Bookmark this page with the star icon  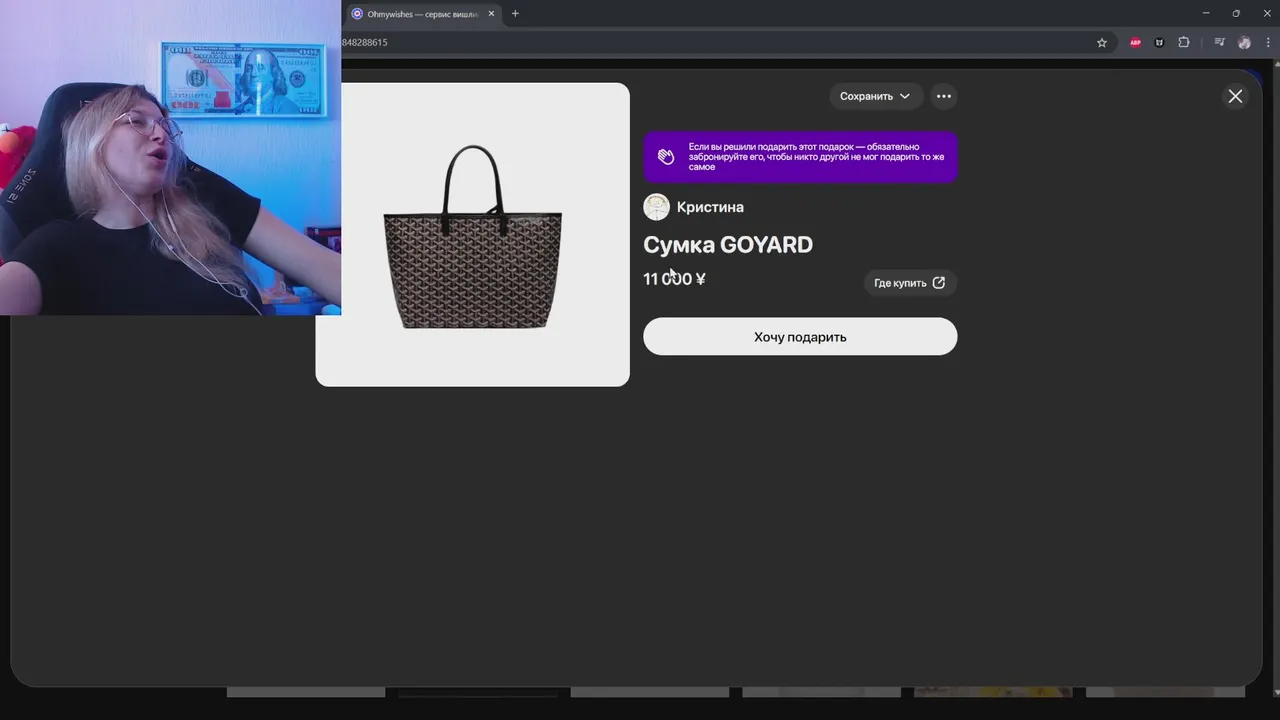[1102, 43]
